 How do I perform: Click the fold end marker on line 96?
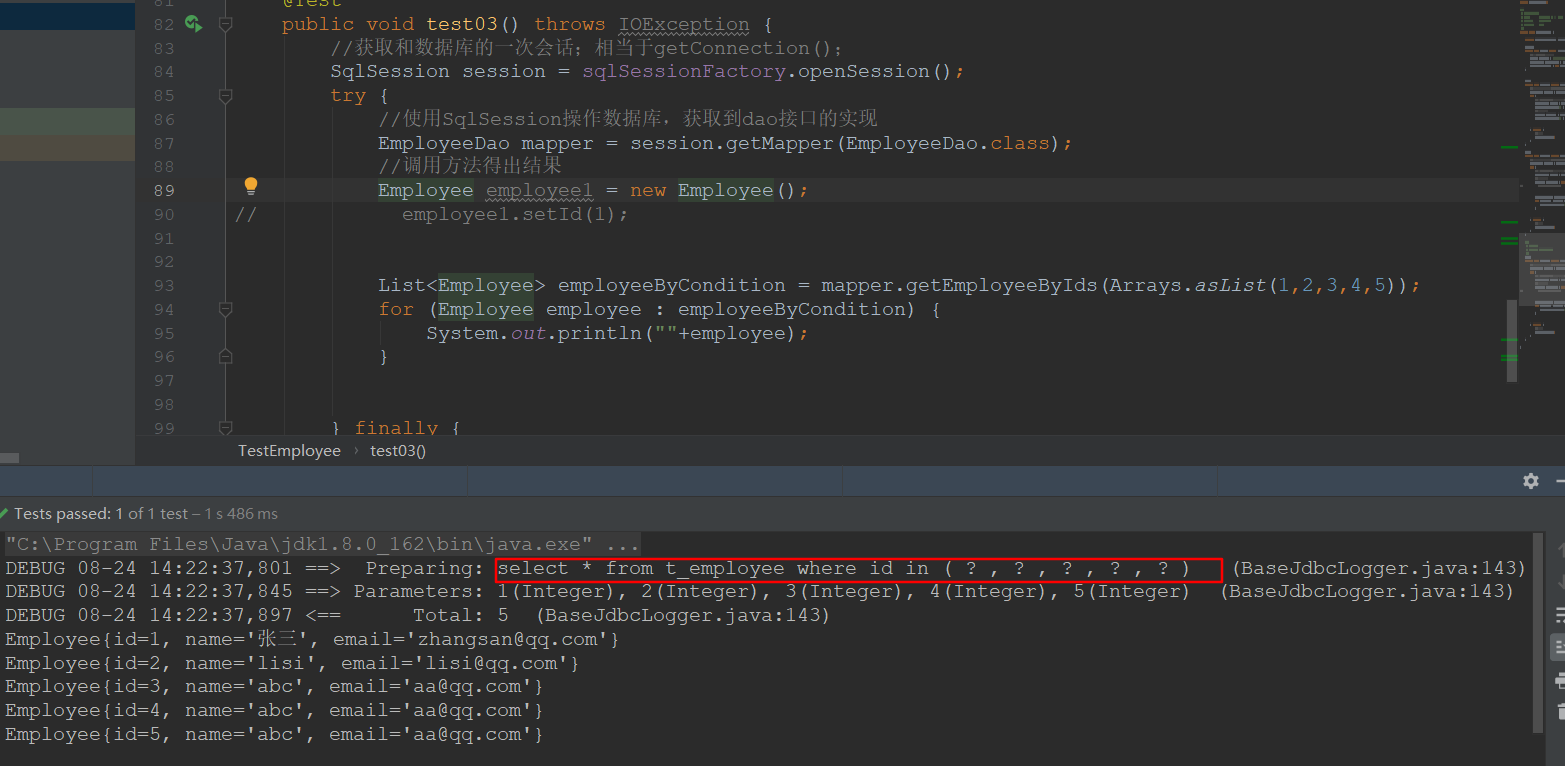225,357
